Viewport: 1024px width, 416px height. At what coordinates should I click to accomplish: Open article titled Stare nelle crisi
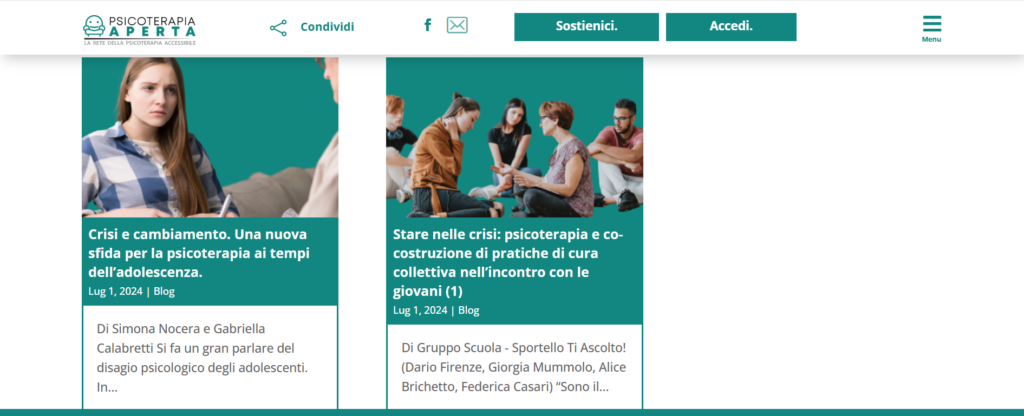tap(508, 263)
